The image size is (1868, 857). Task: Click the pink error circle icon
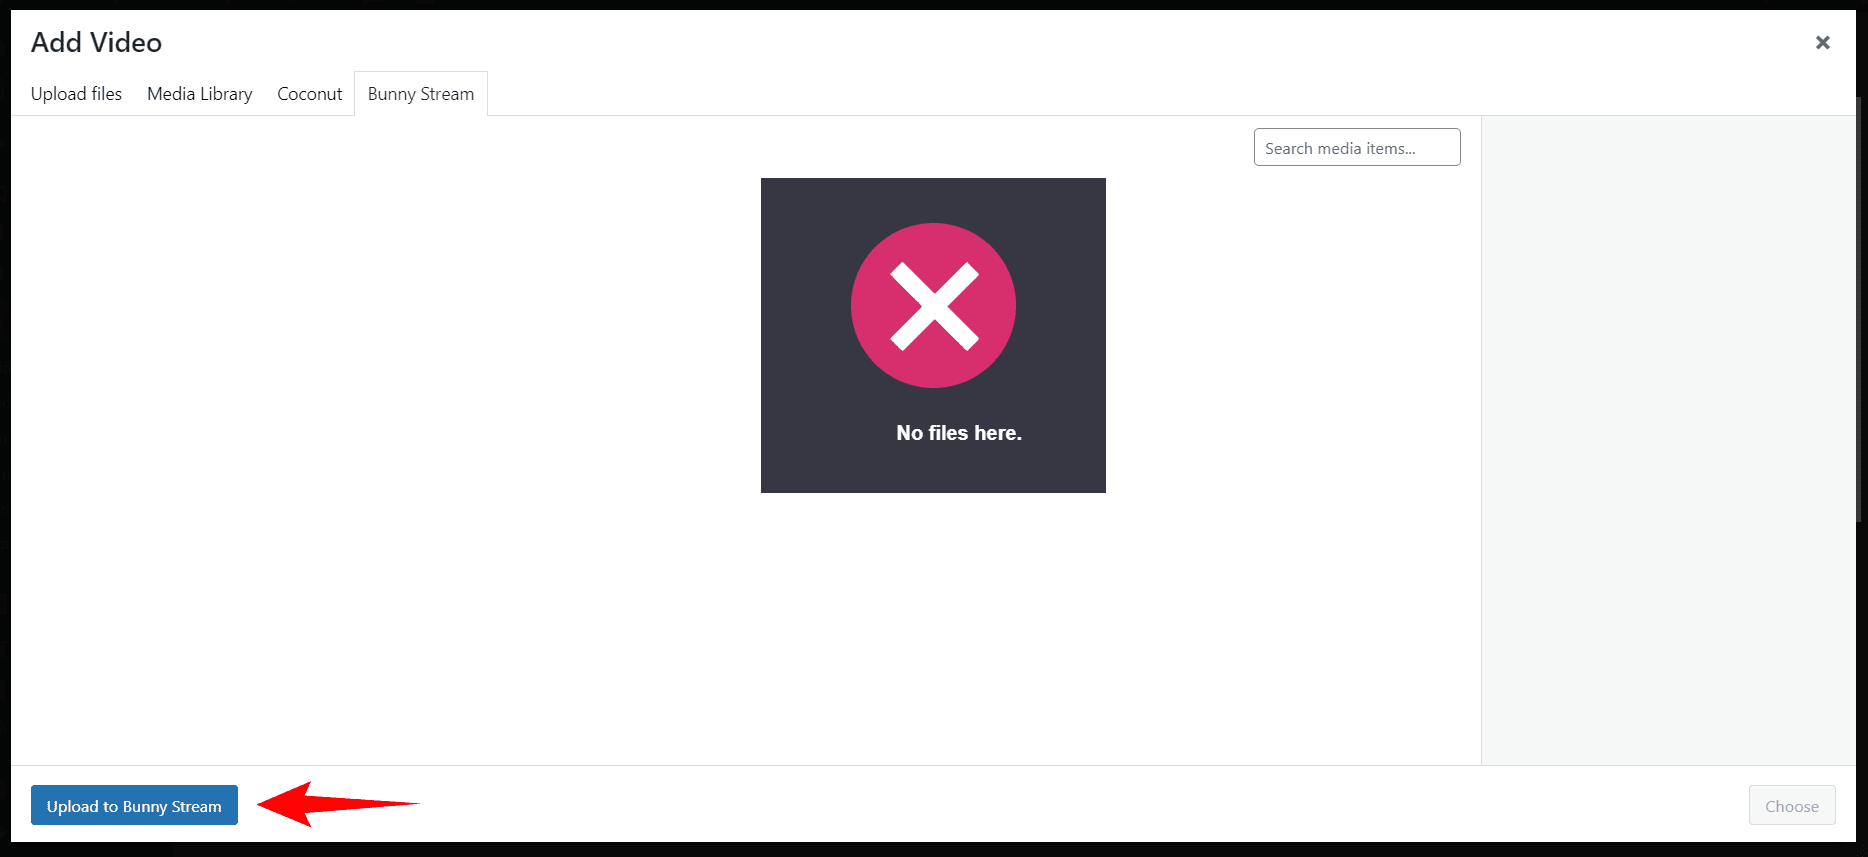pos(933,305)
